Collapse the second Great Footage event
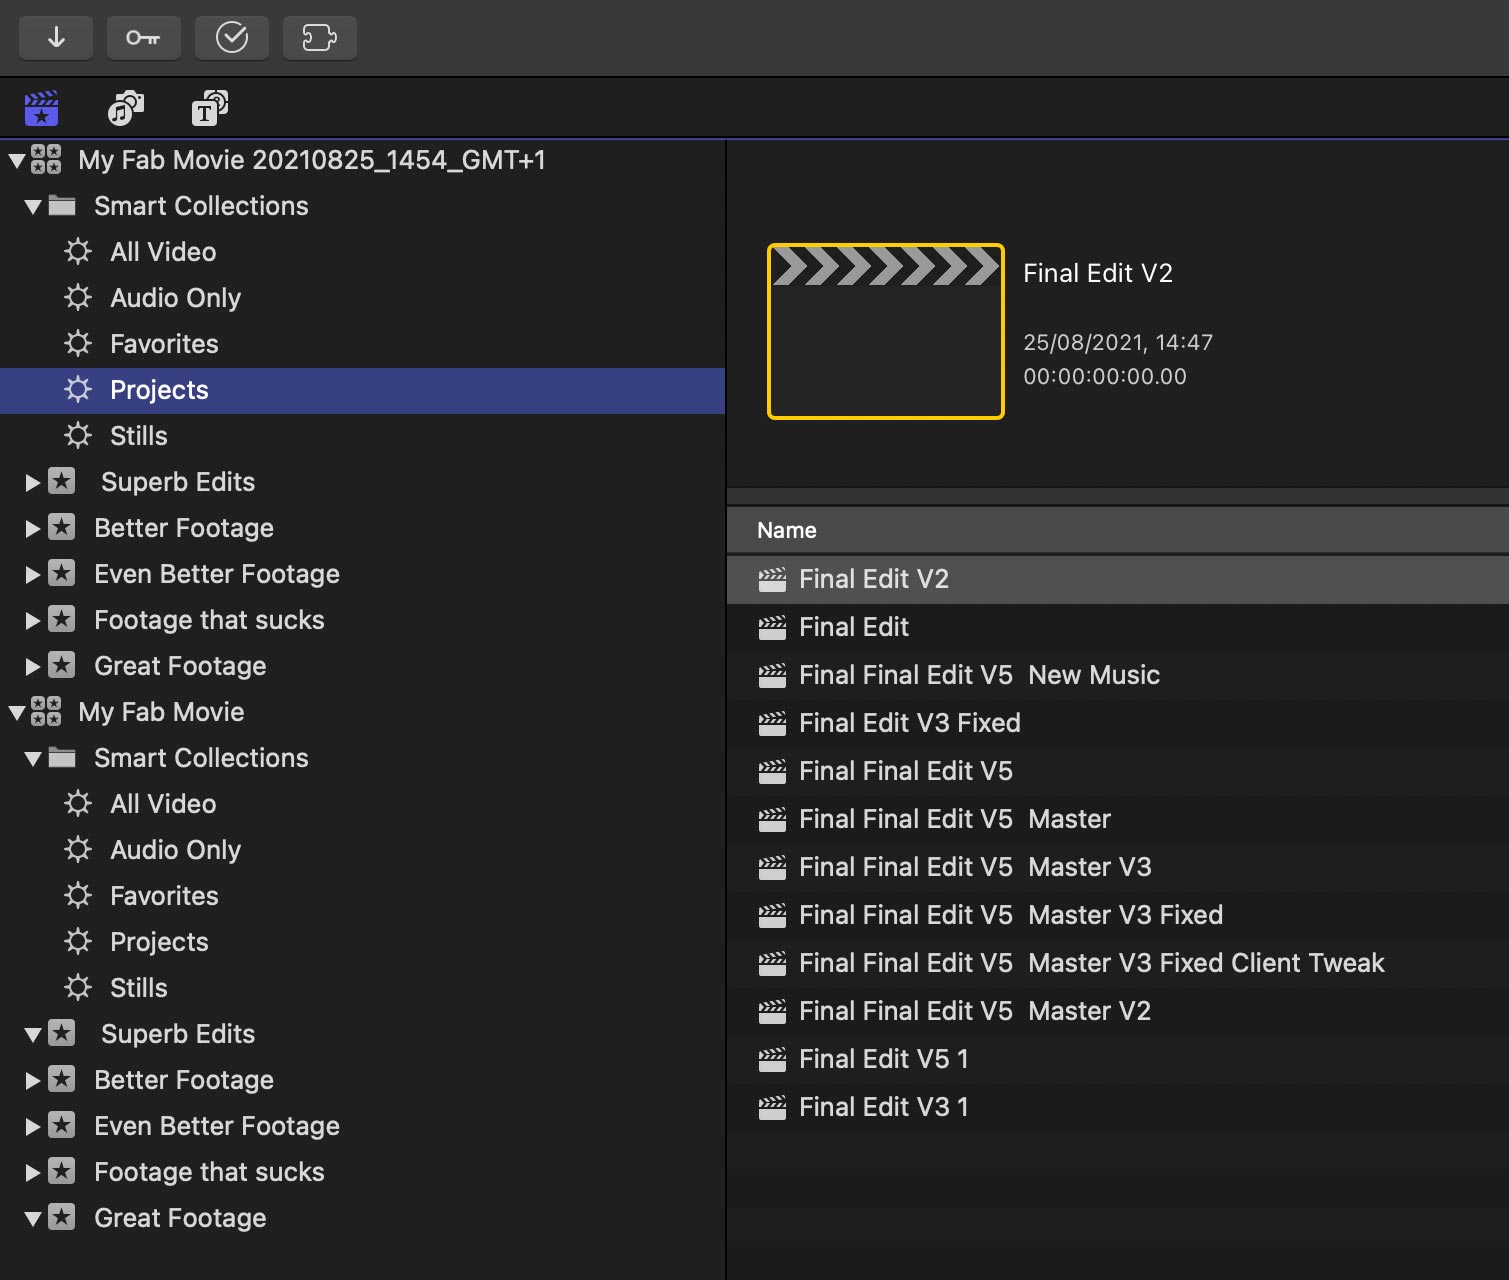Image resolution: width=1509 pixels, height=1280 pixels. click(x=33, y=1218)
